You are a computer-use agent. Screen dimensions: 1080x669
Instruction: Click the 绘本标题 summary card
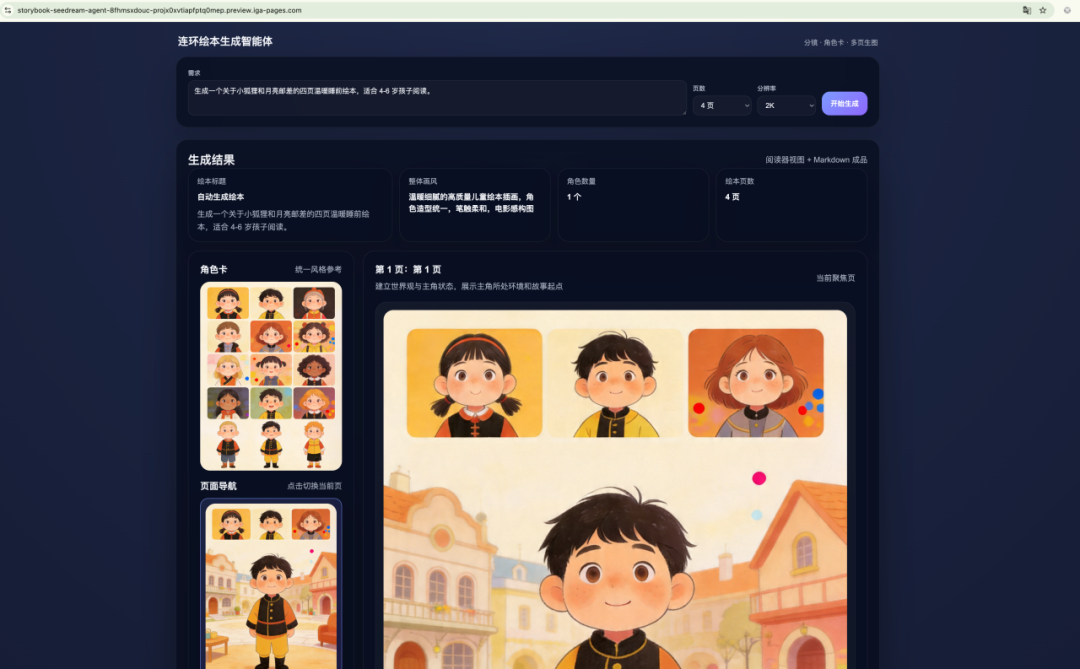(289, 205)
